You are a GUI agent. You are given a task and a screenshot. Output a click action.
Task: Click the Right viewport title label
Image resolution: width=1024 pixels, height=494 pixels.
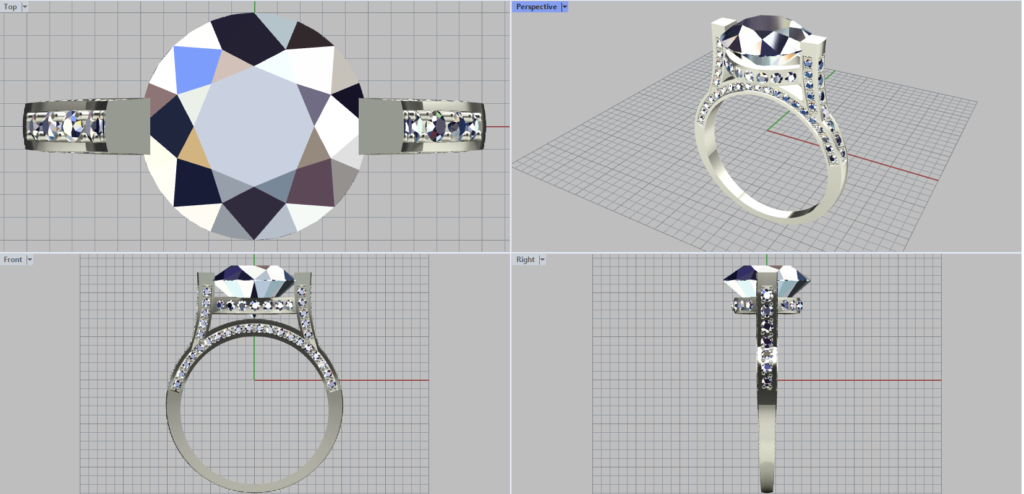(525, 259)
